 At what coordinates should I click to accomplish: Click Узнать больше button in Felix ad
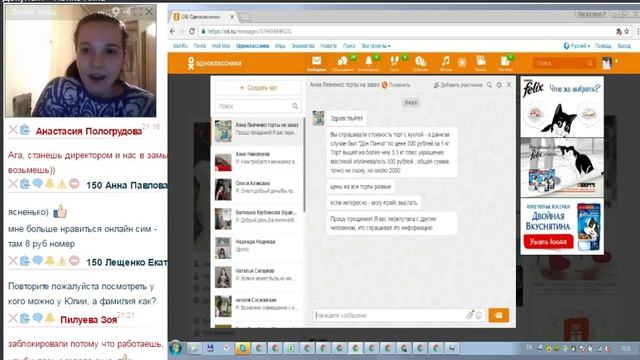(548, 242)
